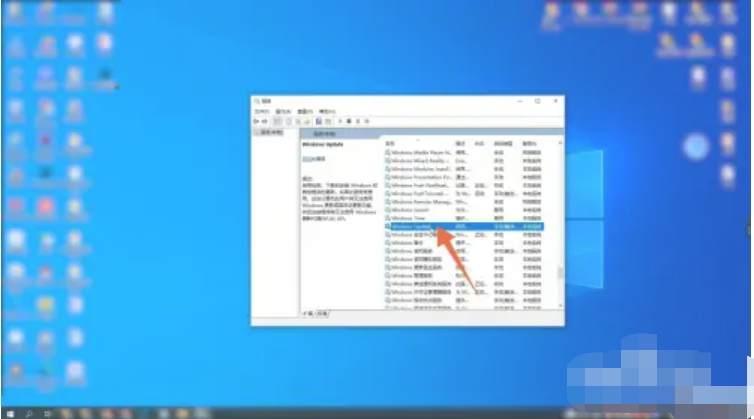
Task: Click the Back arrow in the toolbar
Action: [258, 120]
